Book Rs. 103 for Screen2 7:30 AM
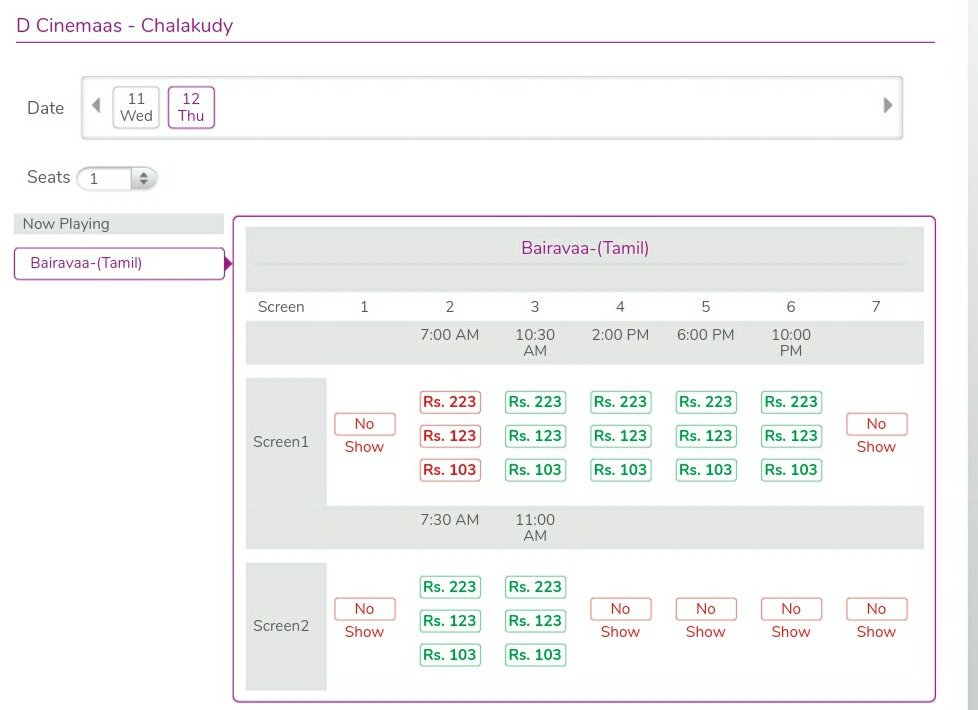This screenshot has height=710, width=978. (450, 654)
